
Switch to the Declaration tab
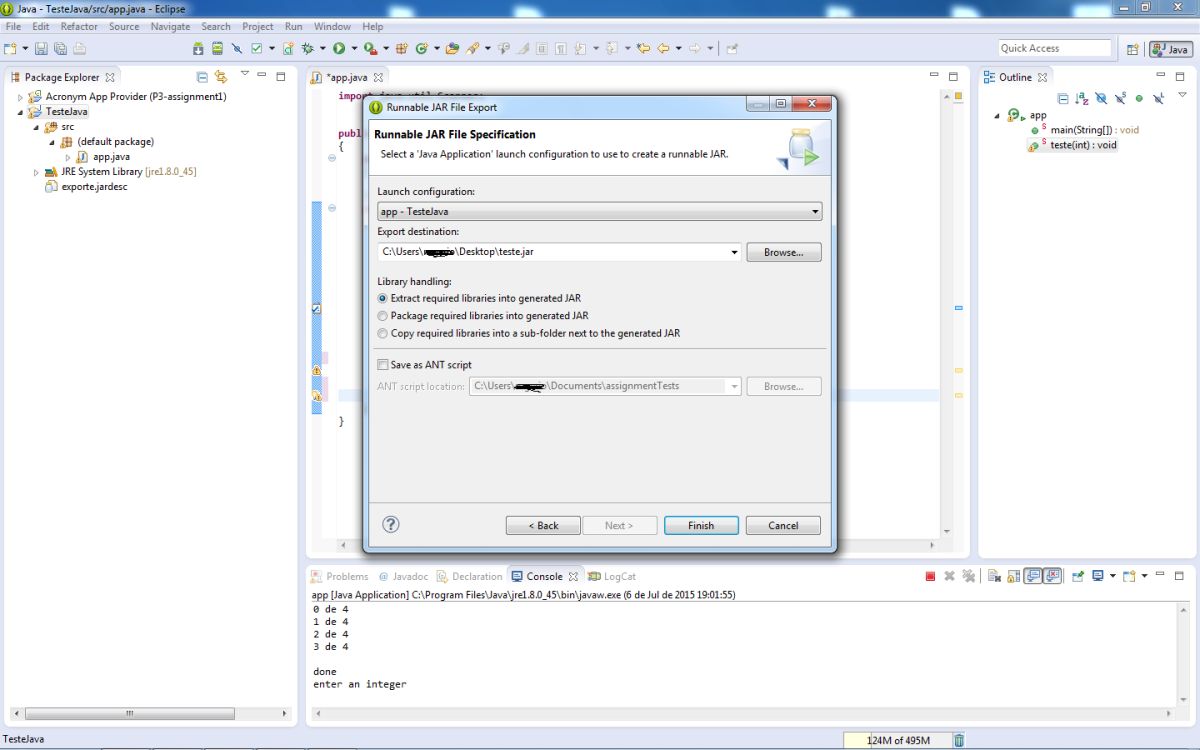[x=469, y=576]
